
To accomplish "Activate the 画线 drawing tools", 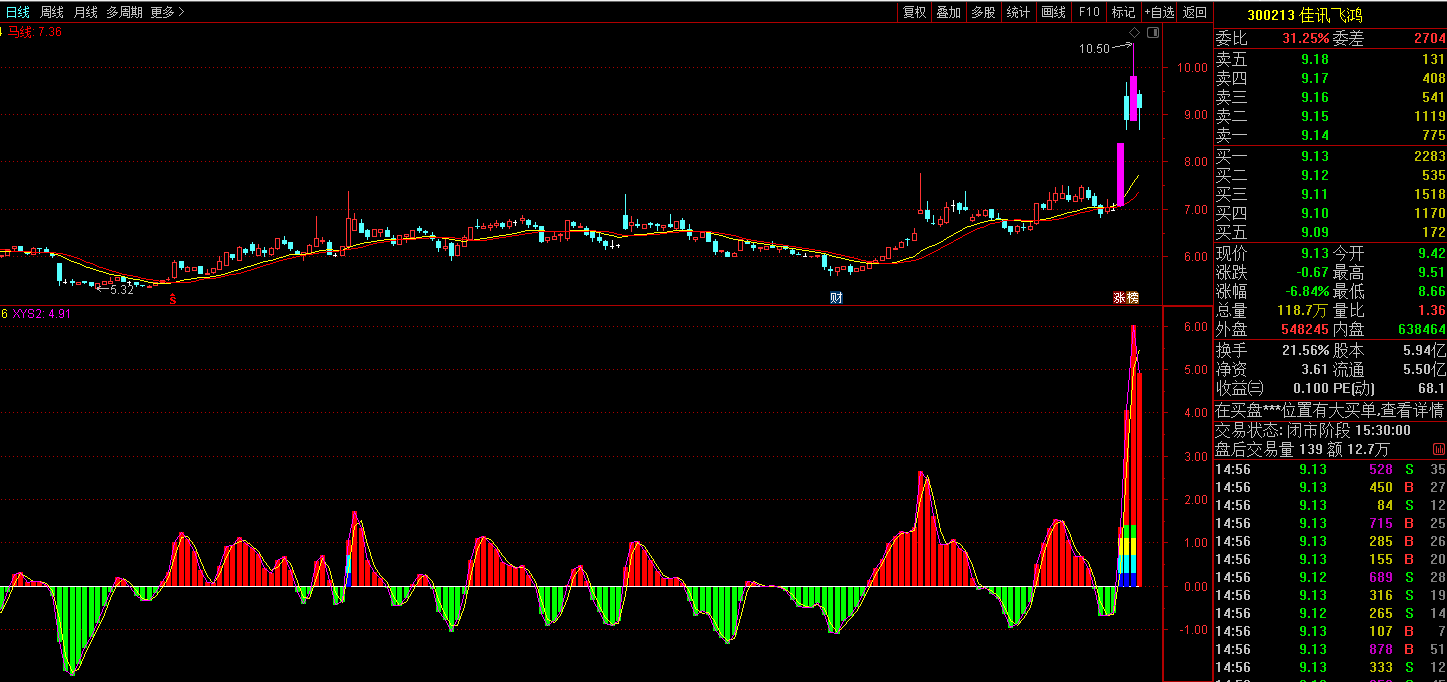I will pyautogui.click(x=1053, y=12).
